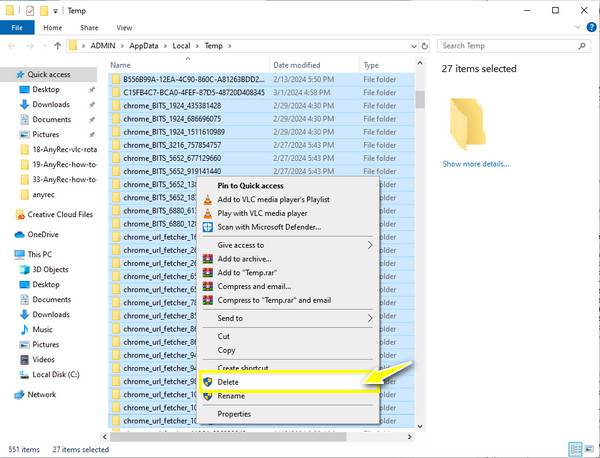Open the View ribbon tab
This screenshot has height=458, width=600.
click(x=124, y=28)
